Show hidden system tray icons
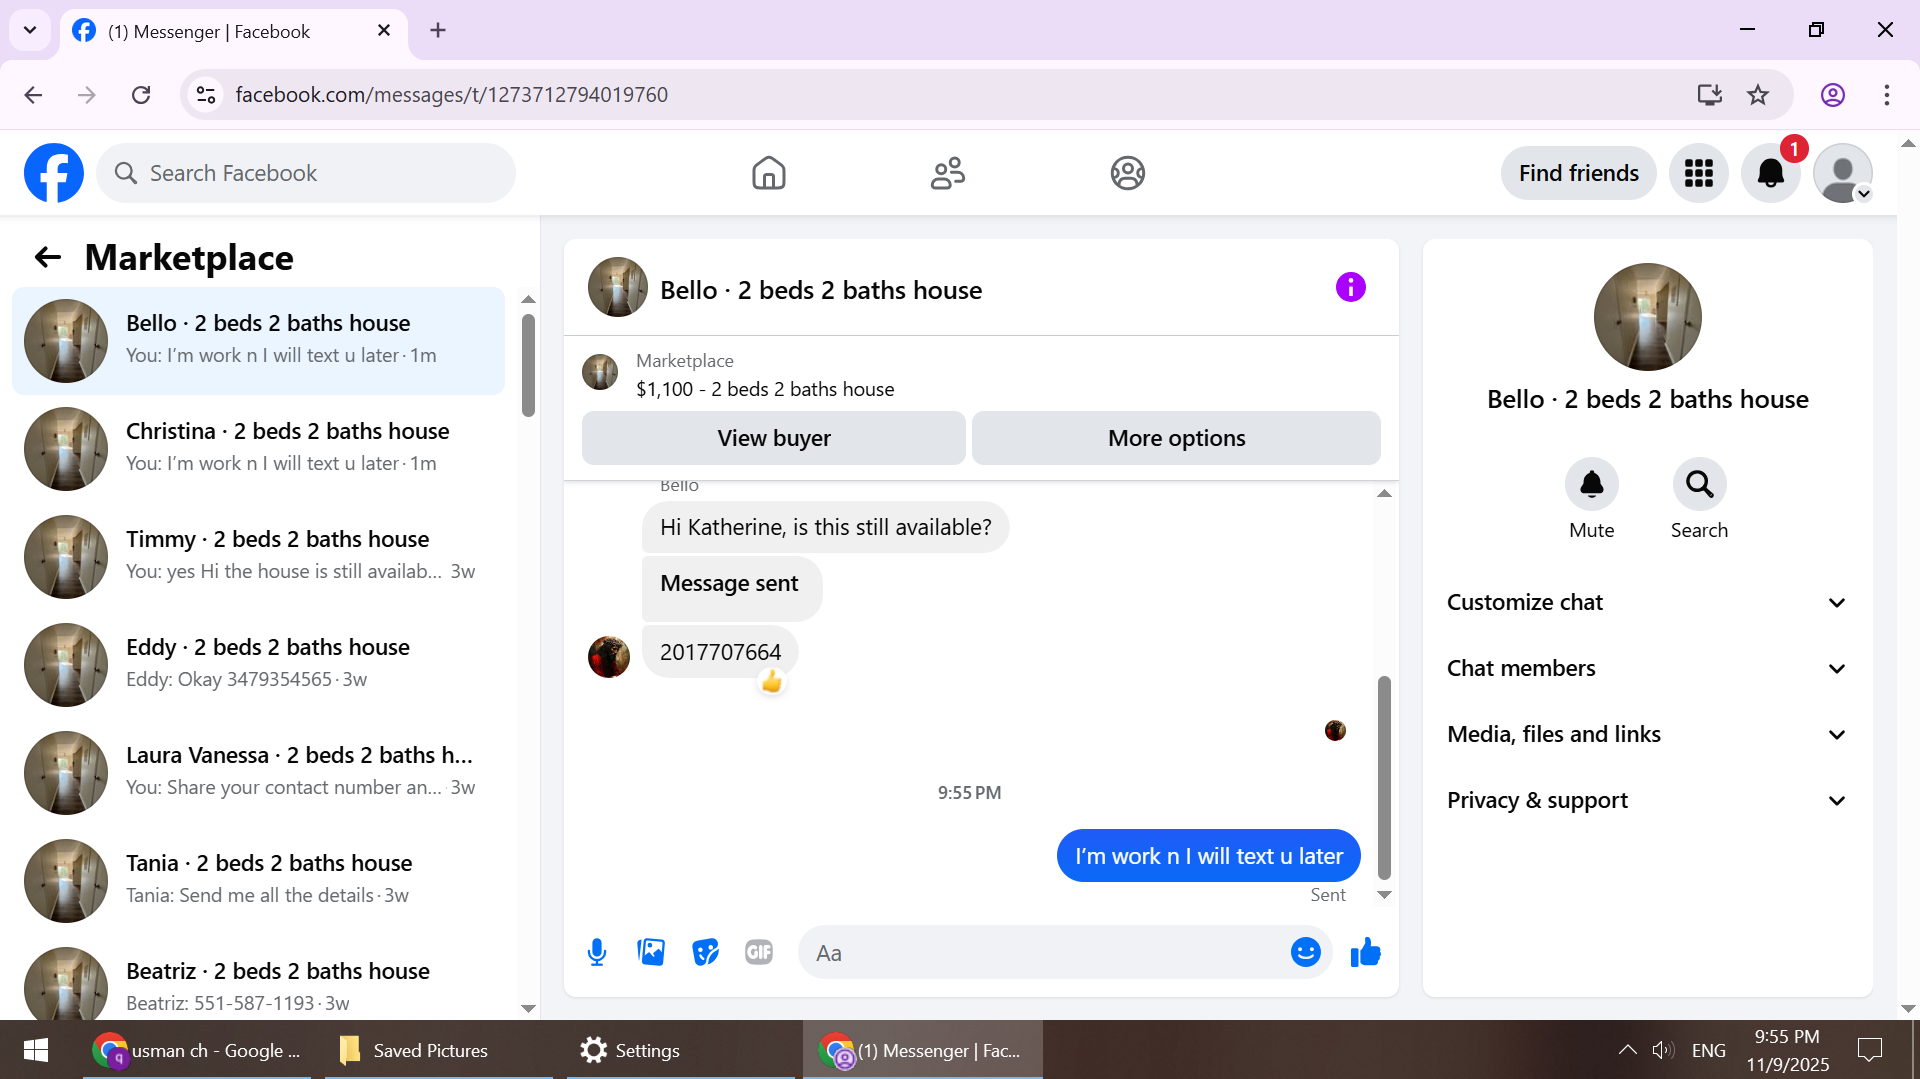 coord(1627,1050)
